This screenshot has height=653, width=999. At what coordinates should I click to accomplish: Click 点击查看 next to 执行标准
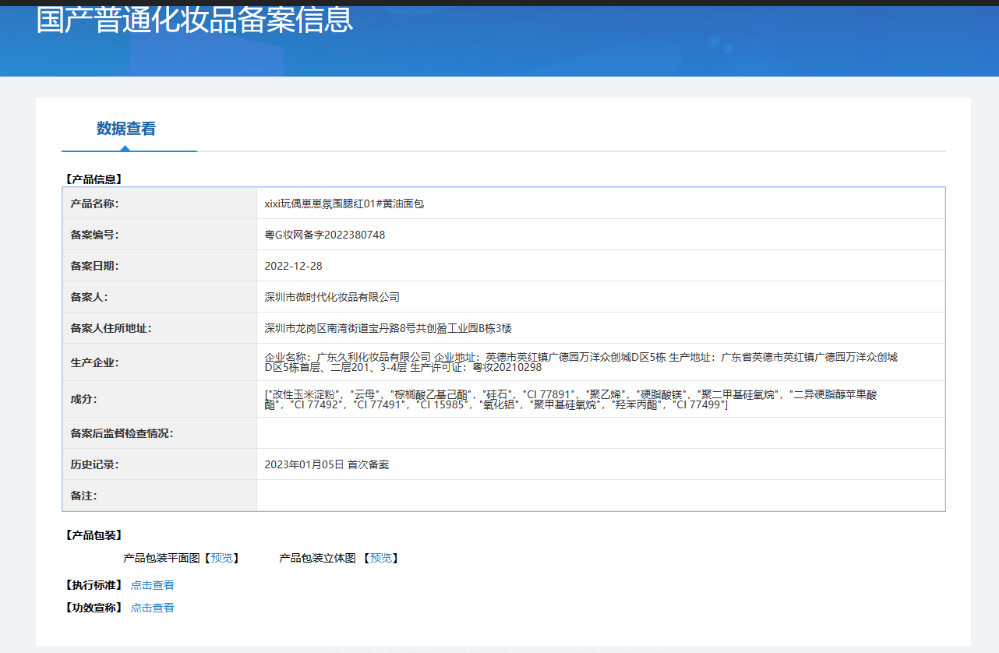click(x=152, y=585)
